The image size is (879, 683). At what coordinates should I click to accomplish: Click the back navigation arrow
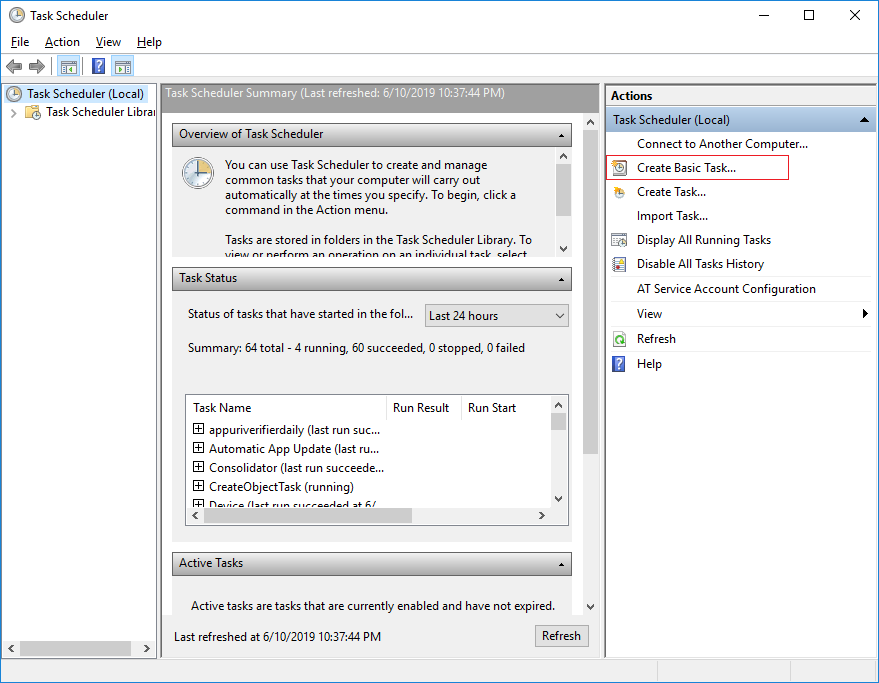click(x=14, y=66)
